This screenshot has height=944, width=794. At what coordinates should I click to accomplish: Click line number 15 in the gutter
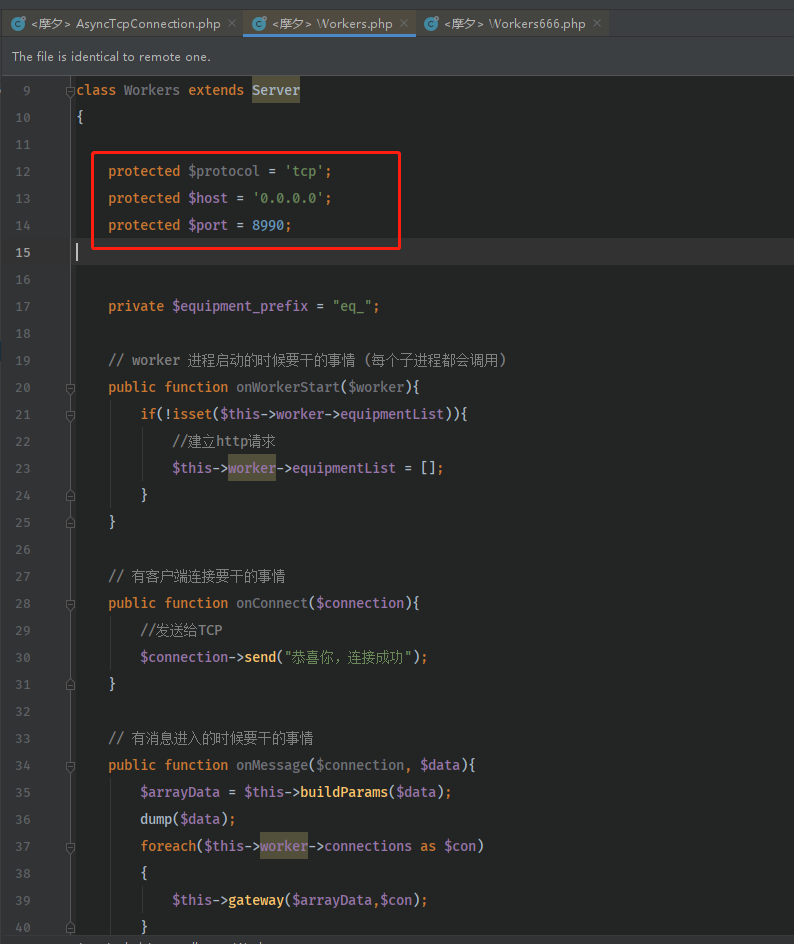pyautogui.click(x=23, y=253)
